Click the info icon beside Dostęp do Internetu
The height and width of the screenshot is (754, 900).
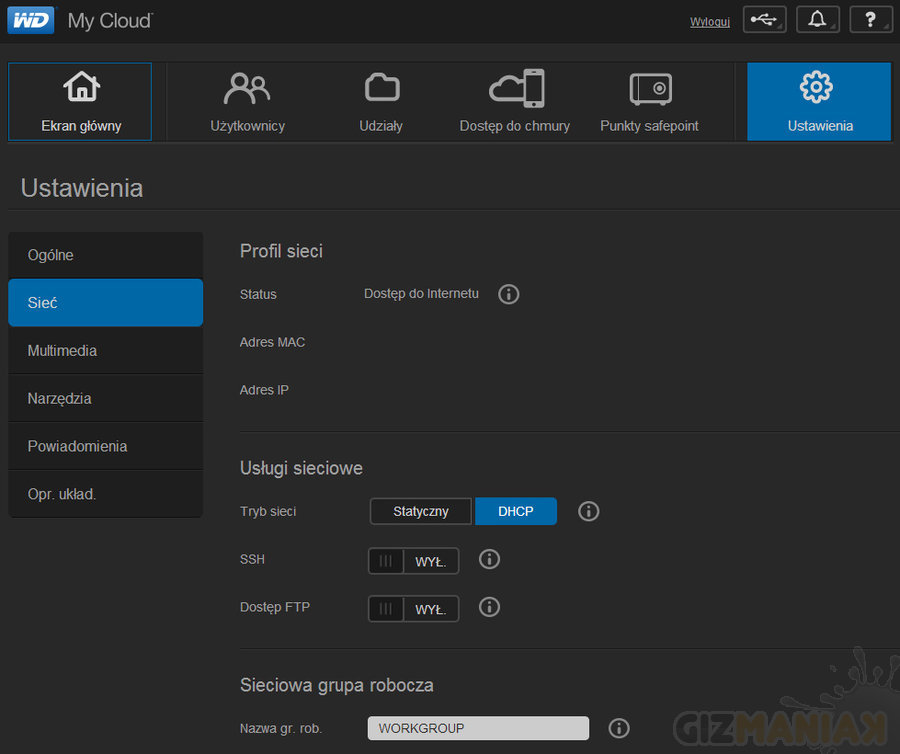point(509,294)
